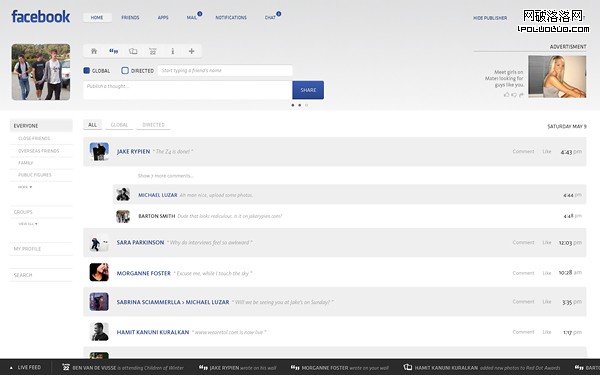
Task: Click the friend's name input field
Action: click(225, 70)
